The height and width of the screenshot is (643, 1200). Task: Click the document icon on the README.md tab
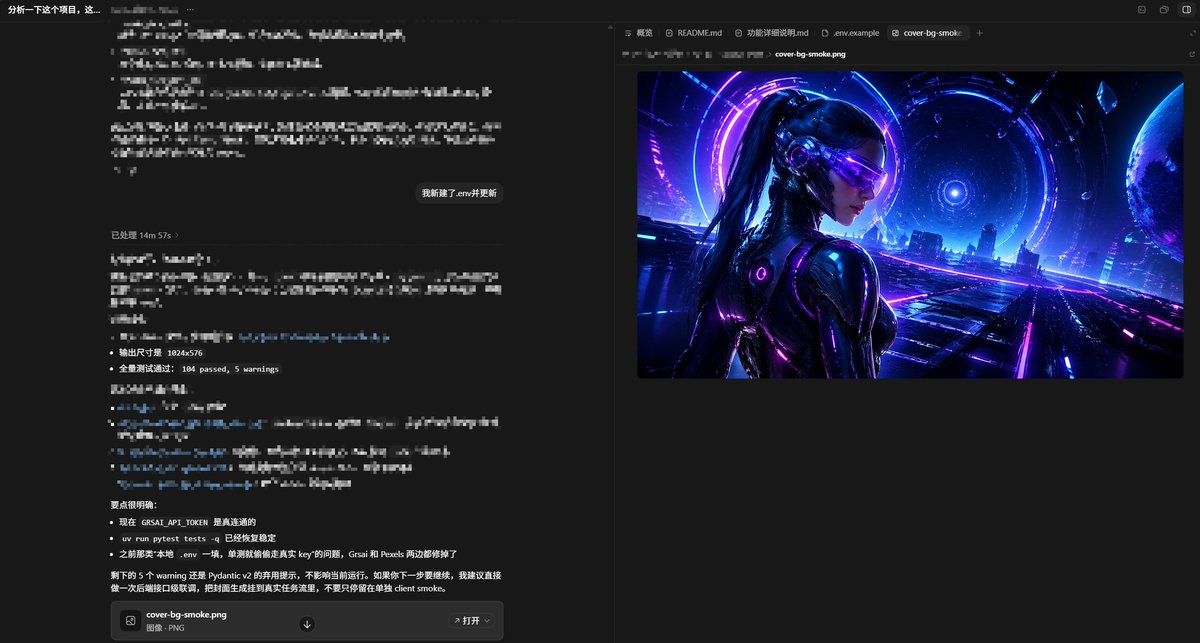[669, 33]
